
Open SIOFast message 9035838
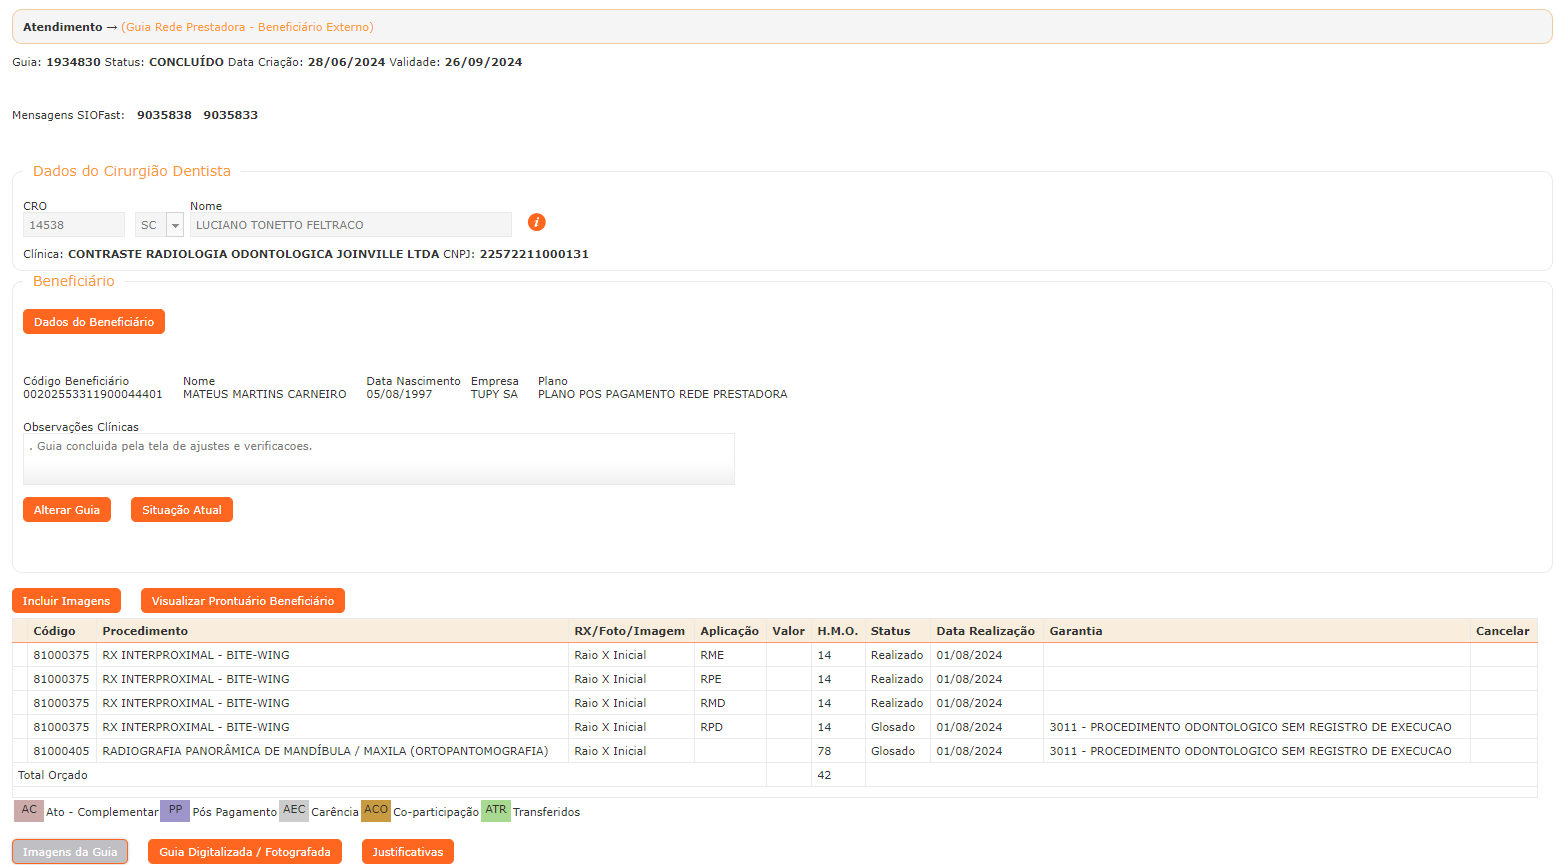(x=164, y=115)
